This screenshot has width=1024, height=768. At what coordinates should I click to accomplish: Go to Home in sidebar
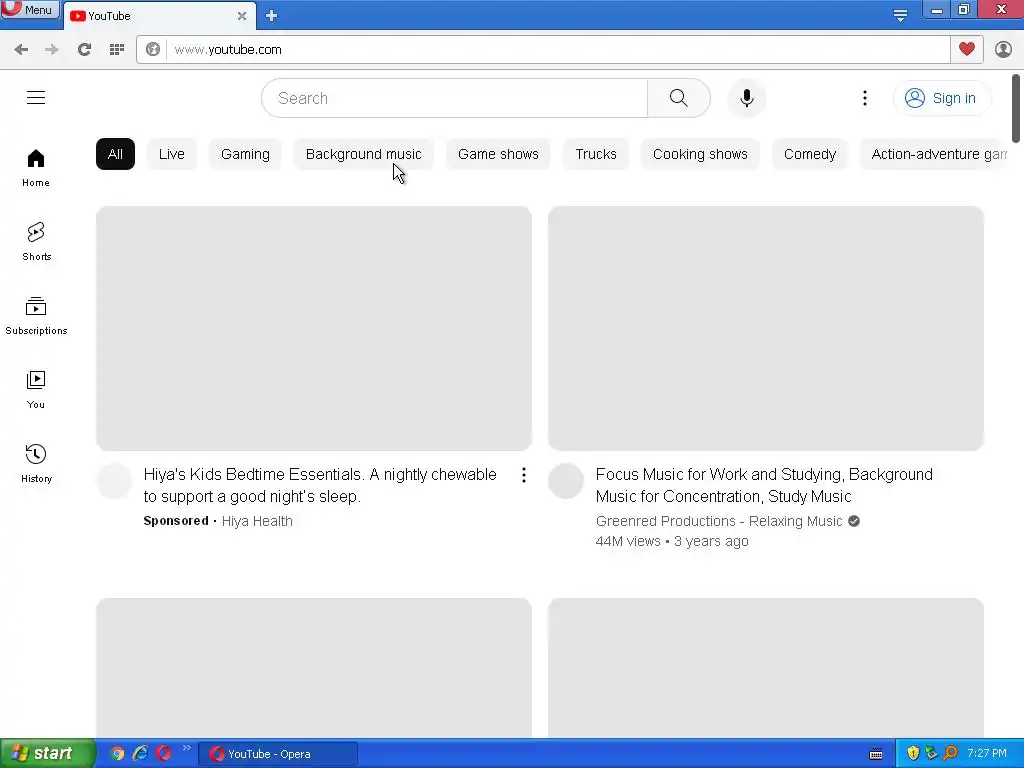coord(36,168)
